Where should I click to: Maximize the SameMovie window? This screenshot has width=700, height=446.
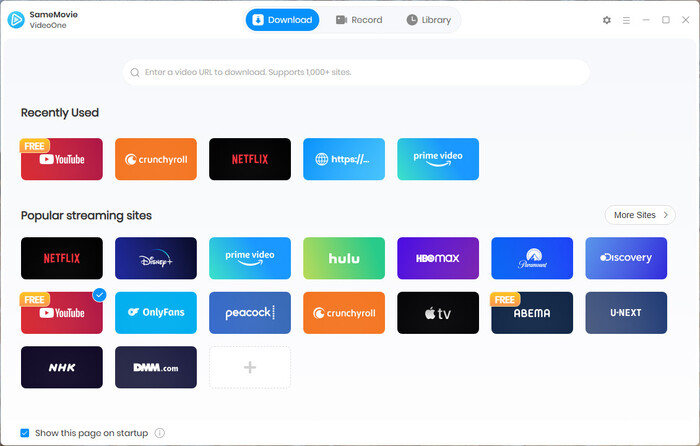pos(666,20)
